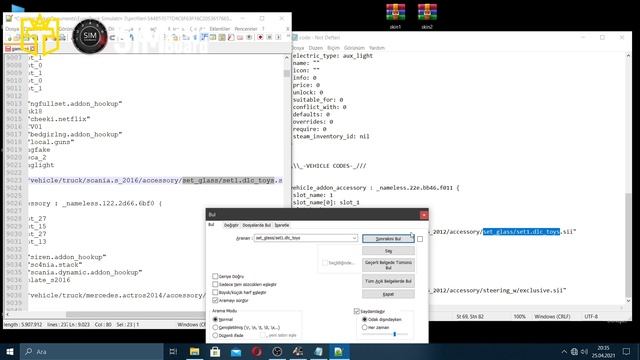Open Mail app from the taskbar
640x360 pixels.
pyautogui.click(x=236, y=351)
